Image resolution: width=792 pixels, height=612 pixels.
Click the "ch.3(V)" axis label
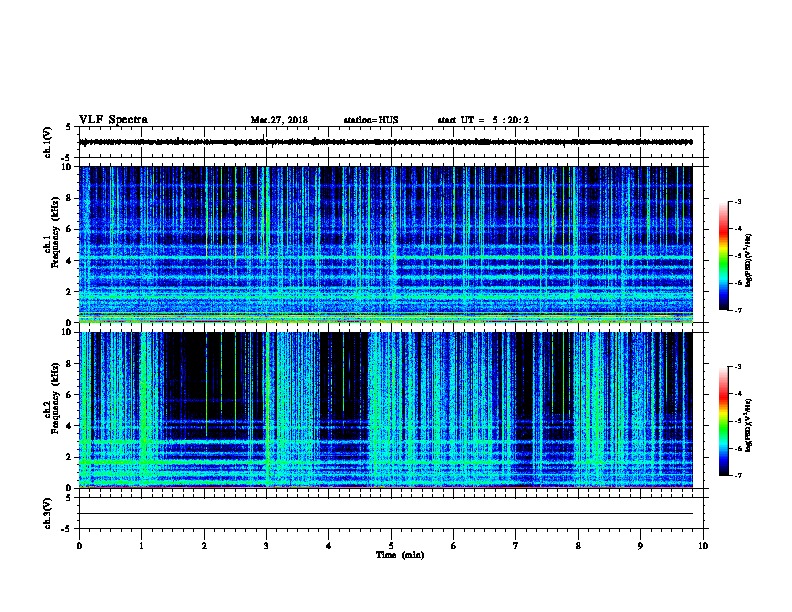point(48,513)
